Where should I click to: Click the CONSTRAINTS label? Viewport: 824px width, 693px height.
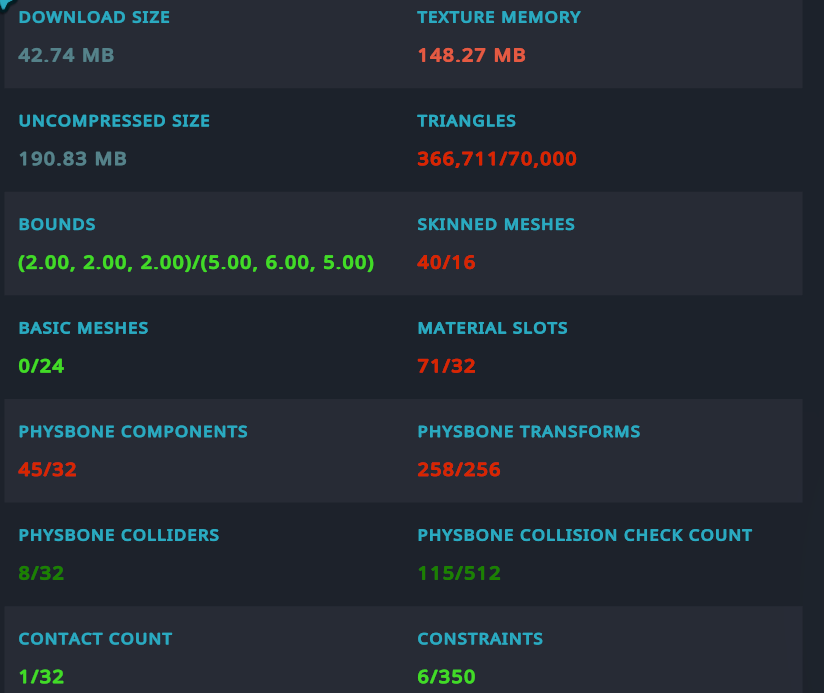pos(480,638)
